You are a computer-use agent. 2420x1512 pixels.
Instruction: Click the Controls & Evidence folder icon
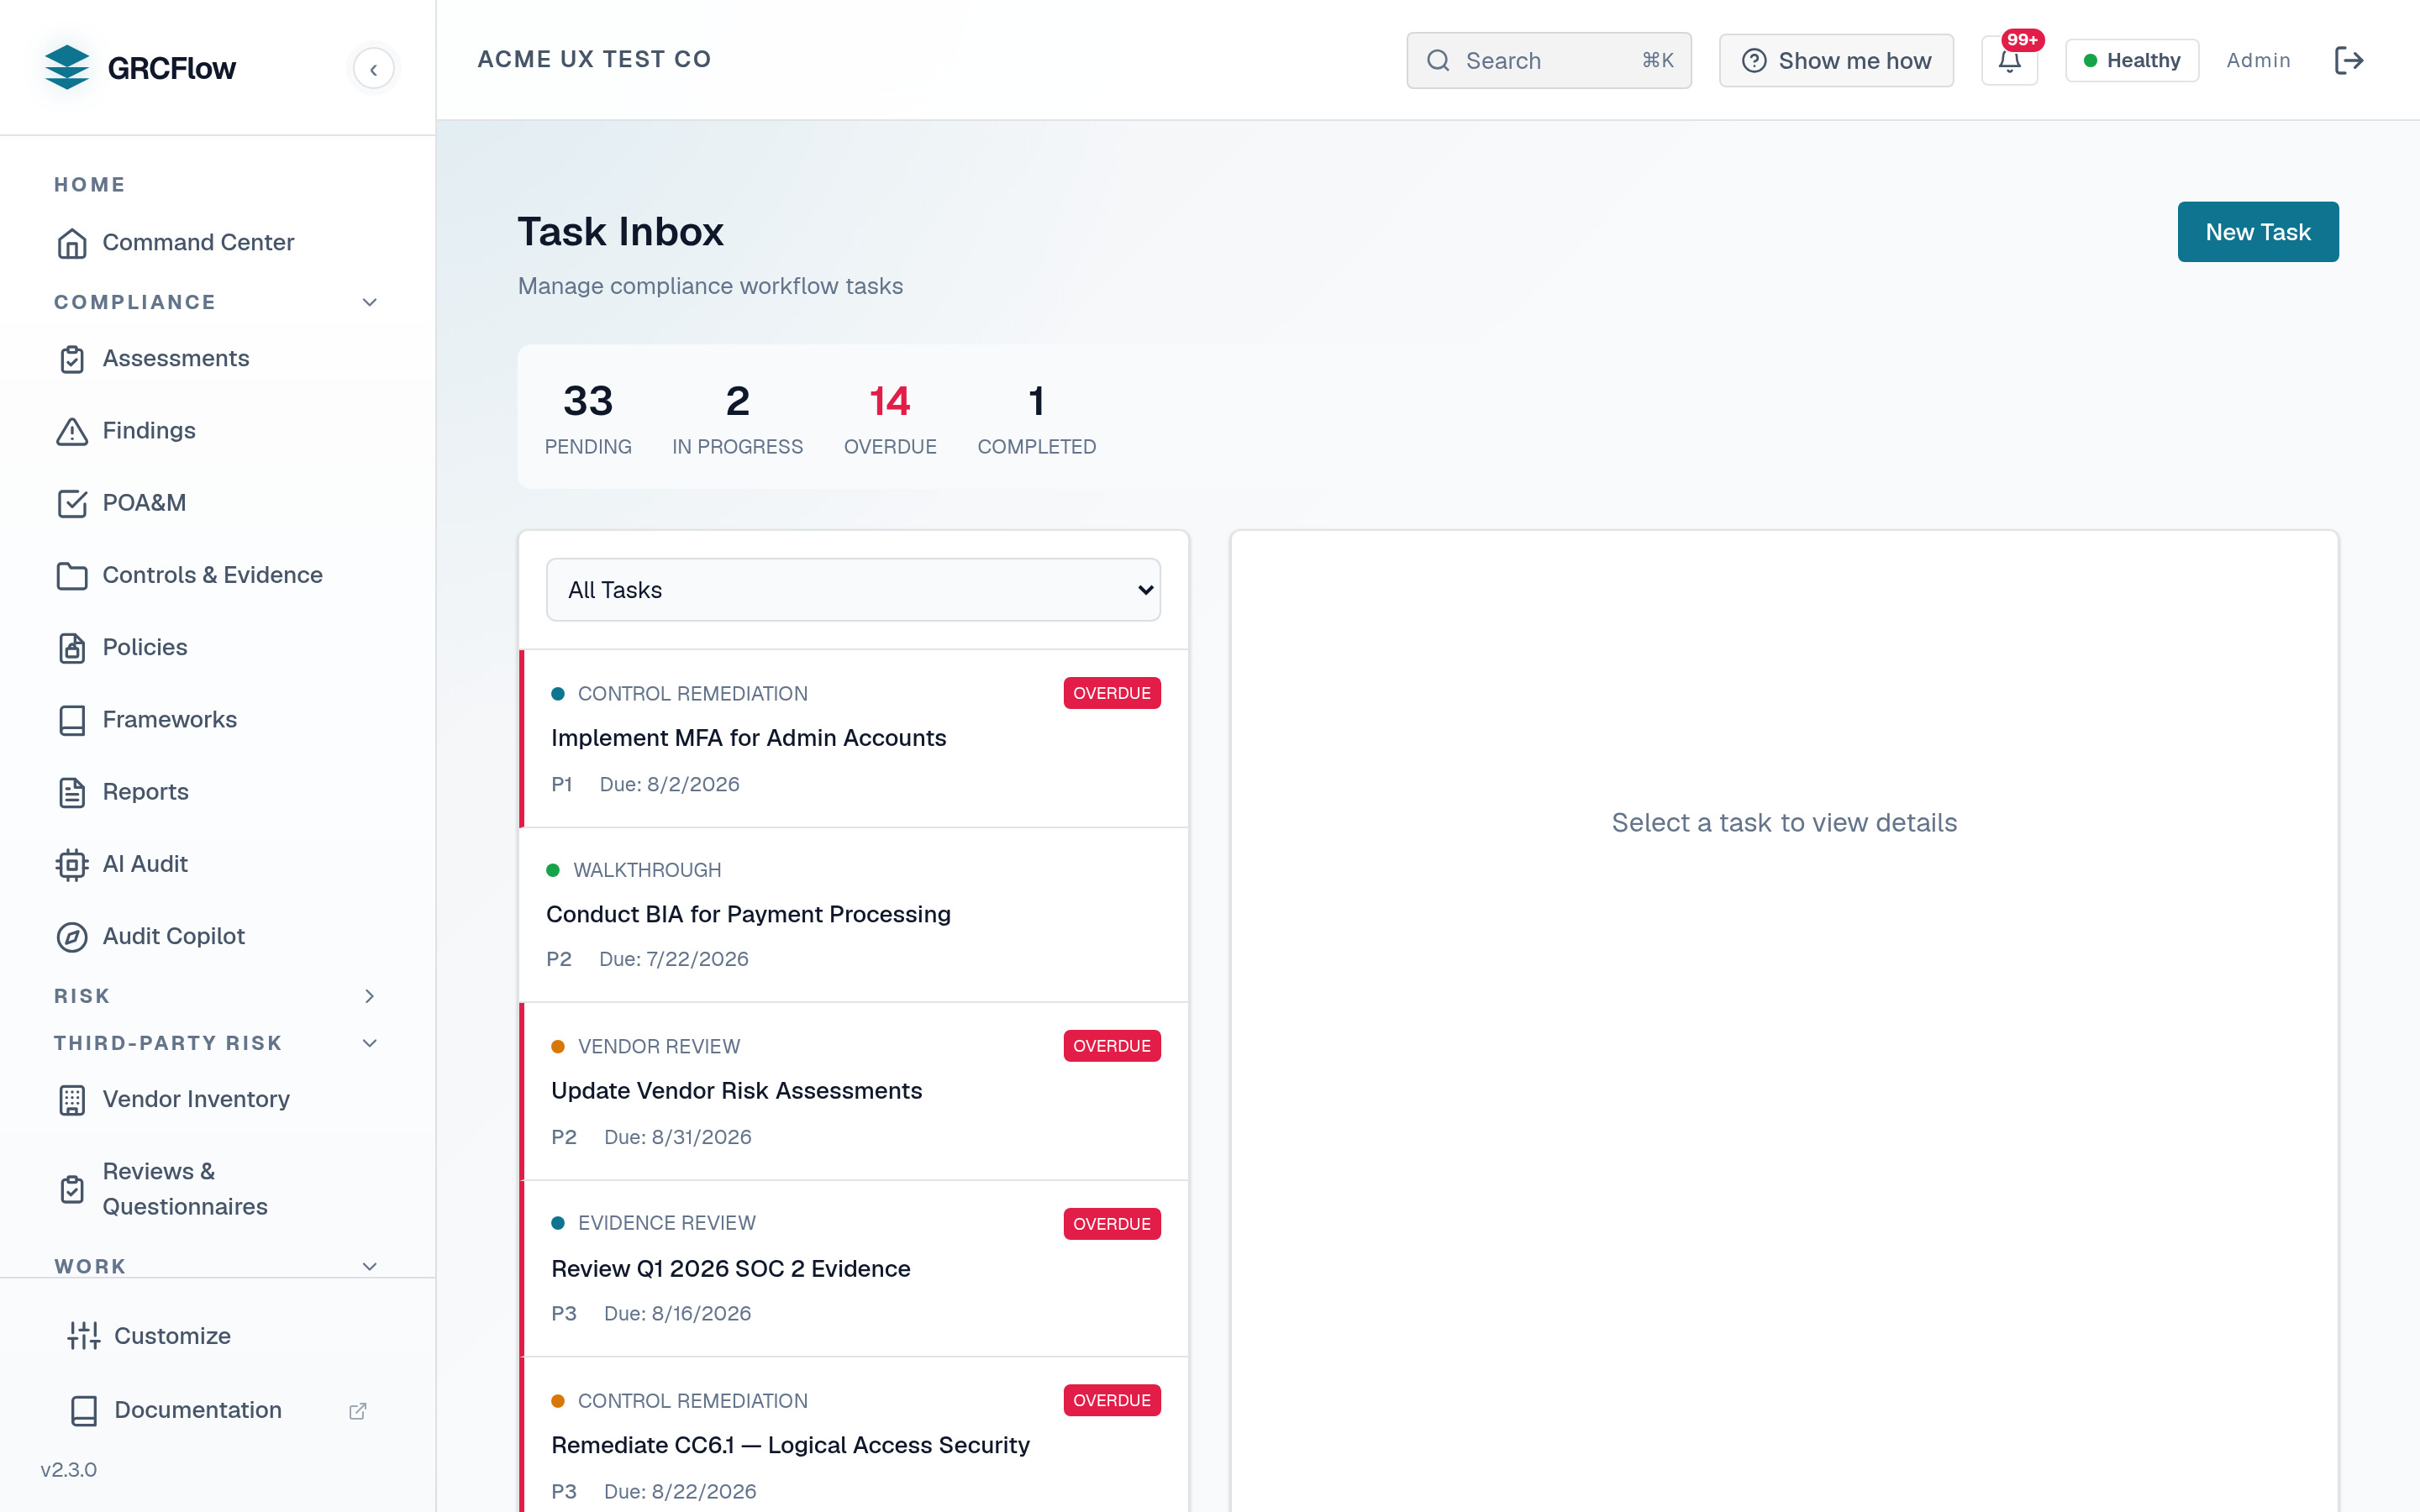pyautogui.click(x=72, y=575)
